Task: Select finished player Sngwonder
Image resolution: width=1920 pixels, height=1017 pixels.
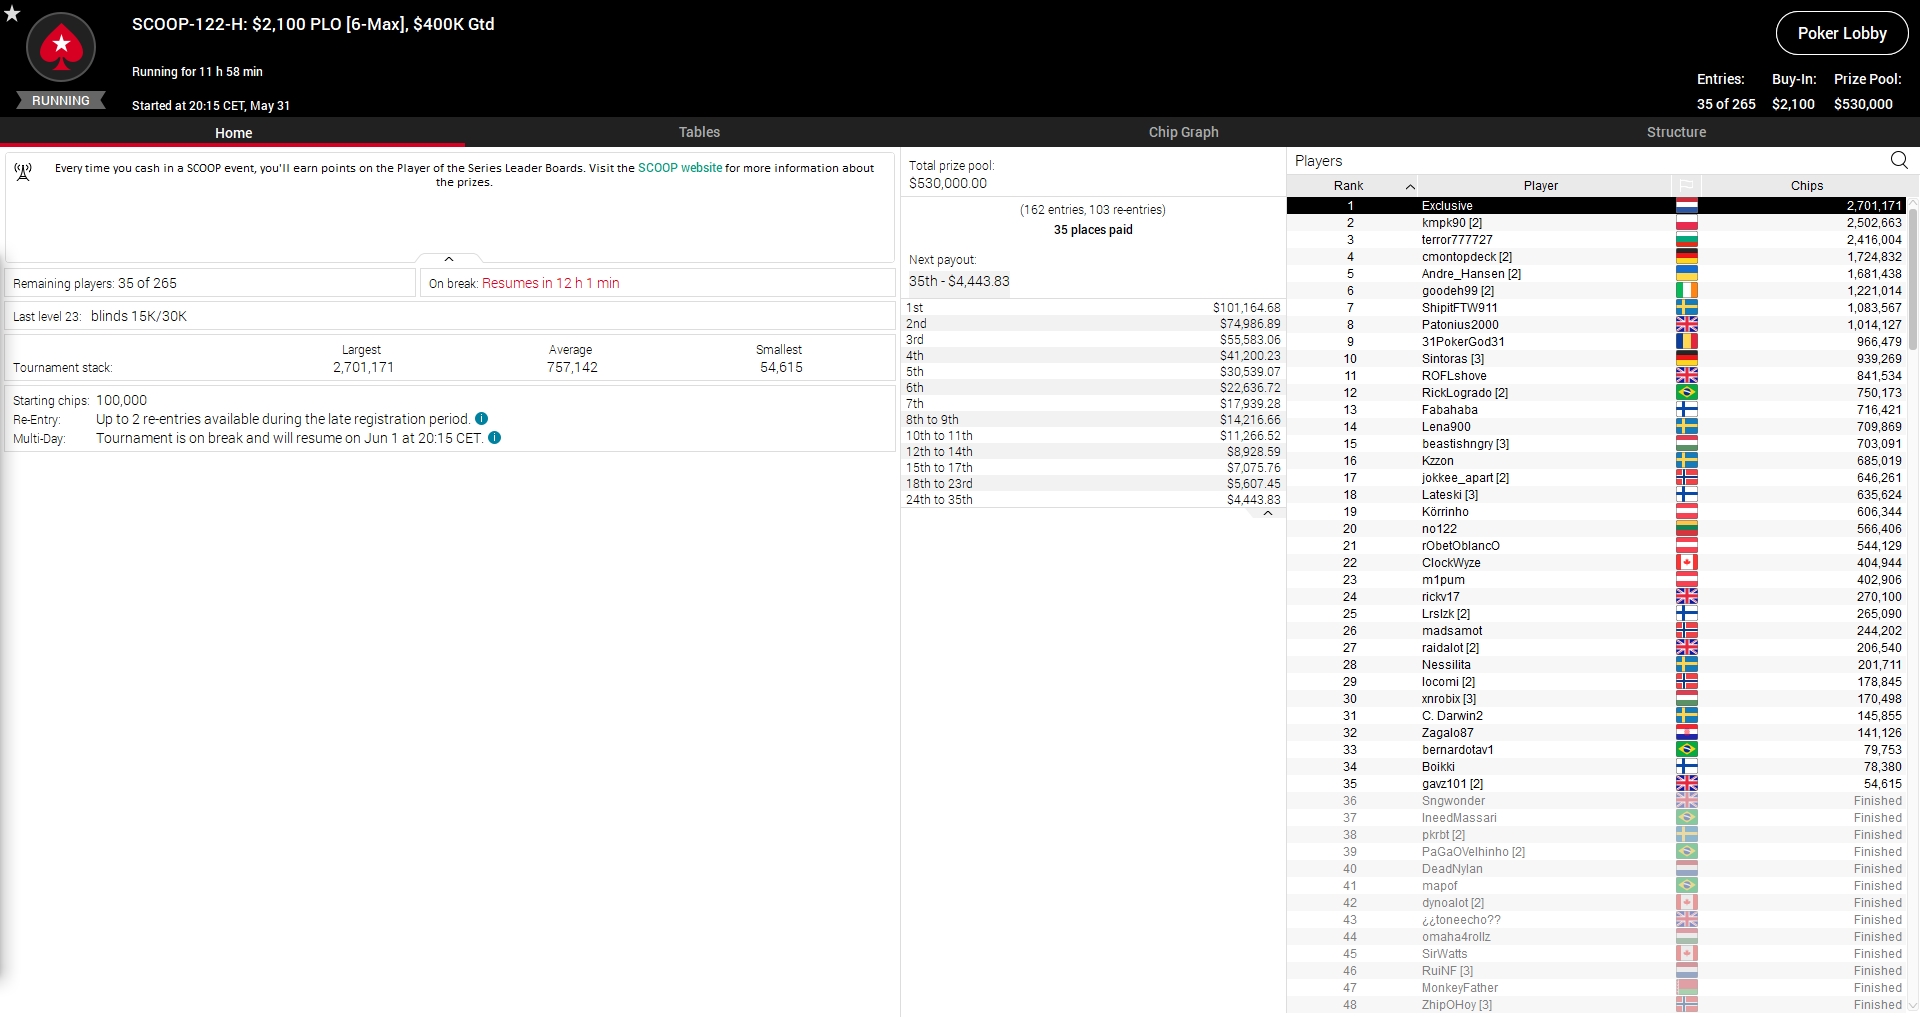Action: [1596, 801]
